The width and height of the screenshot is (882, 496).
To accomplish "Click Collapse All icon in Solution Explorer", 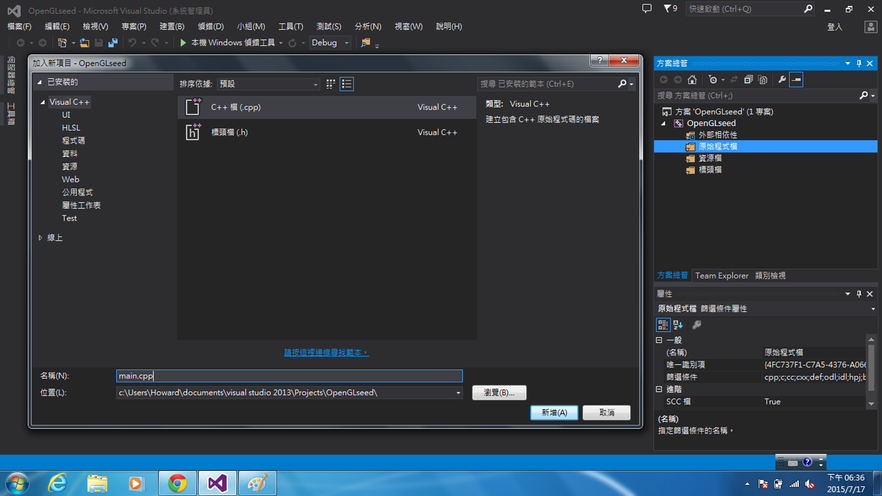I will tap(748, 80).
